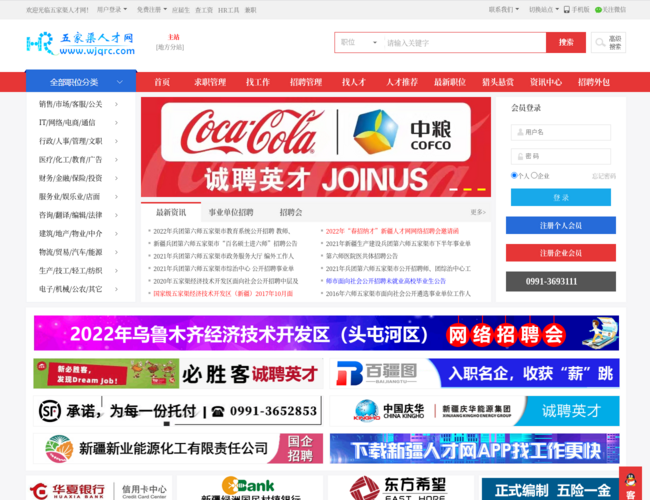650x500 pixels.
Task: Click the China Kingho globe logo
Action: point(366,410)
